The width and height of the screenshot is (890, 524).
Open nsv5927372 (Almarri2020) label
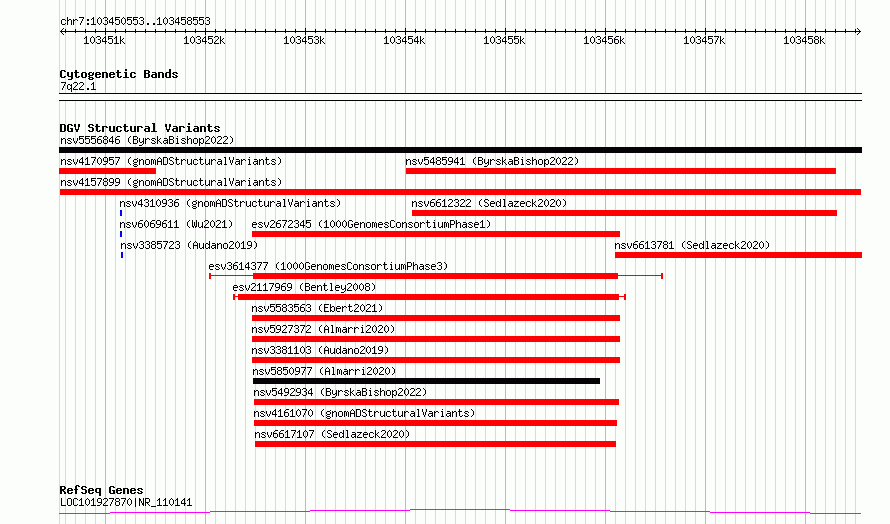tap(324, 329)
